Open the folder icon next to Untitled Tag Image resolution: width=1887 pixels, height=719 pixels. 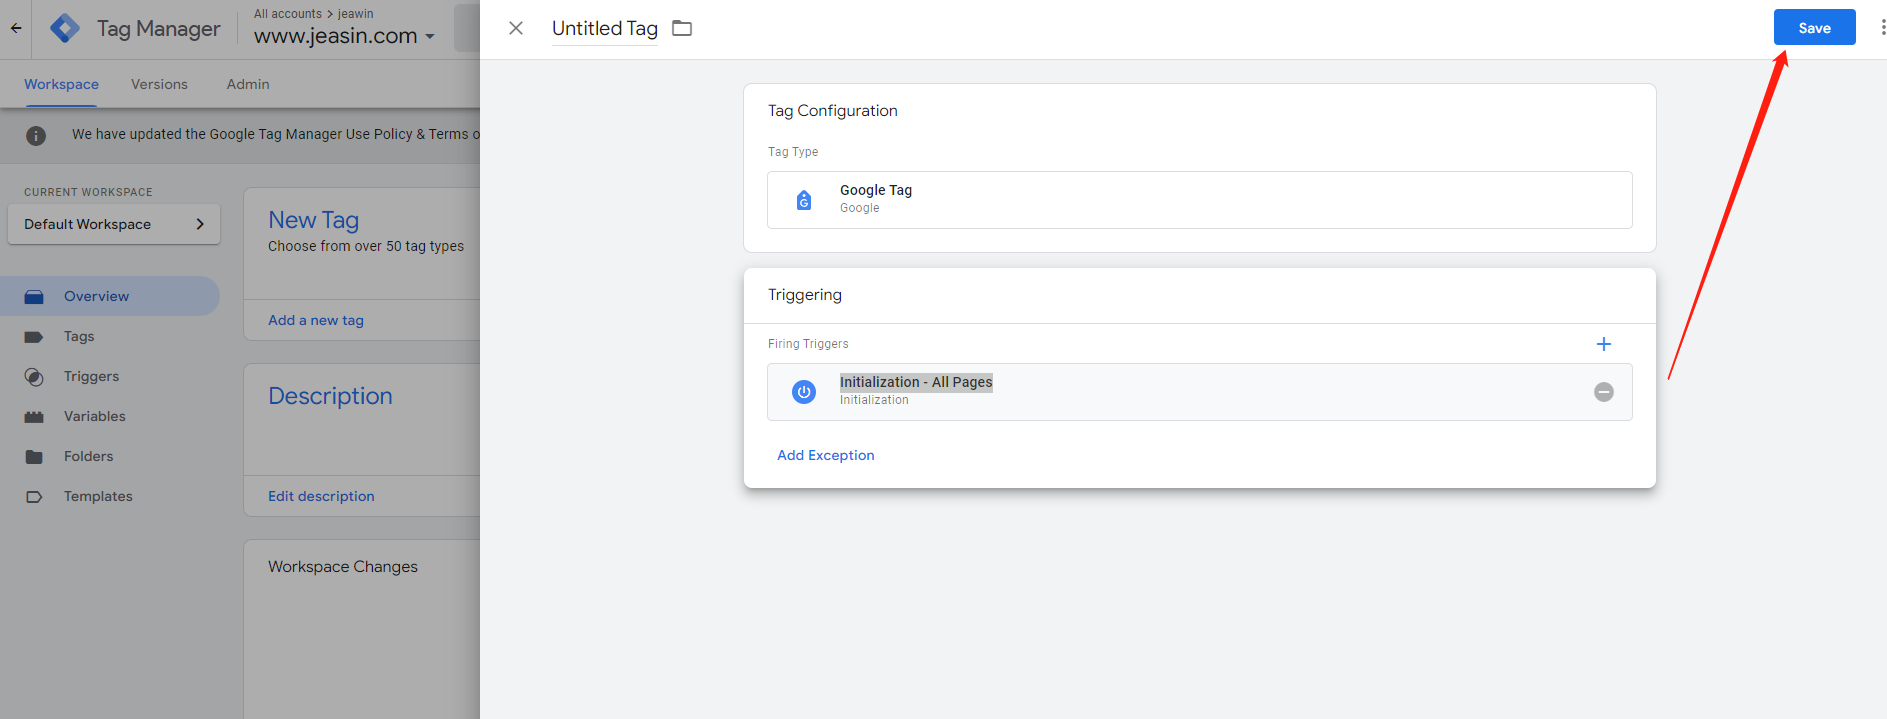tap(682, 28)
